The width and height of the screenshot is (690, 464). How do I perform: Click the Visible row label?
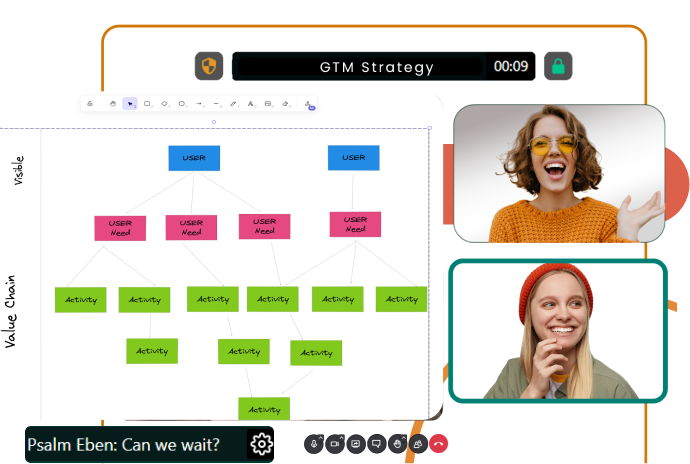click(x=18, y=170)
